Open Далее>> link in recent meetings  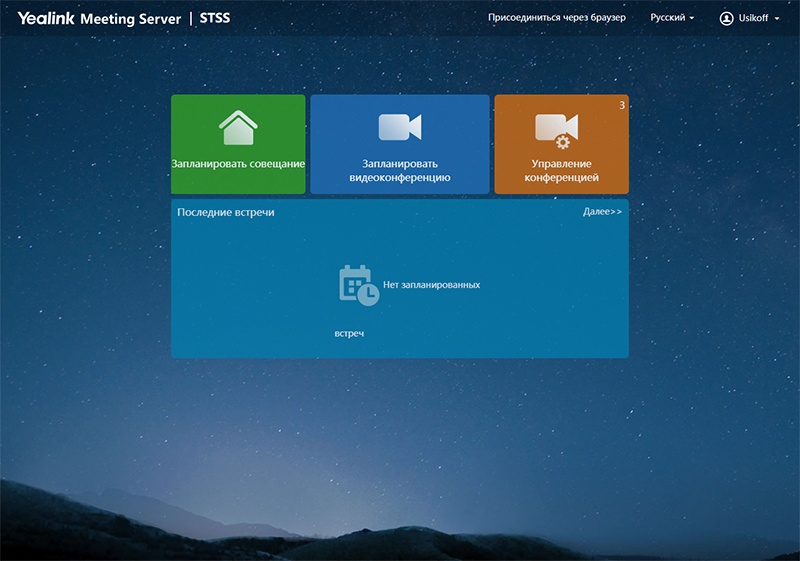pos(603,212)
